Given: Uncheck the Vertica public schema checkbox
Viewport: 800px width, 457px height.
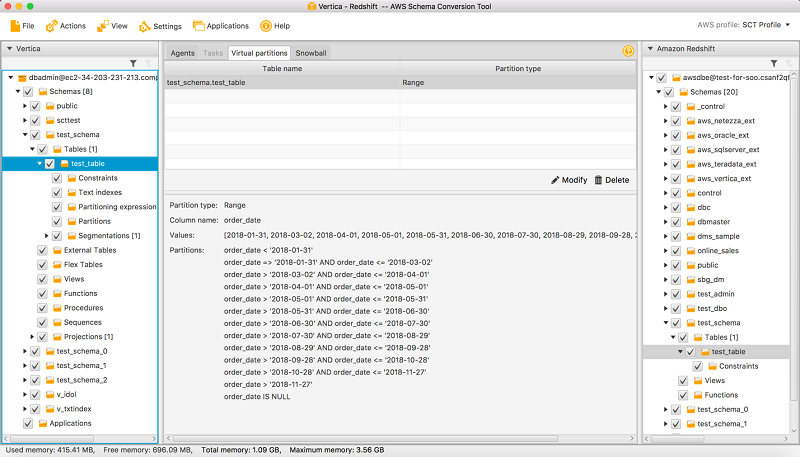Looking at the screenshot, I should 35,106.
